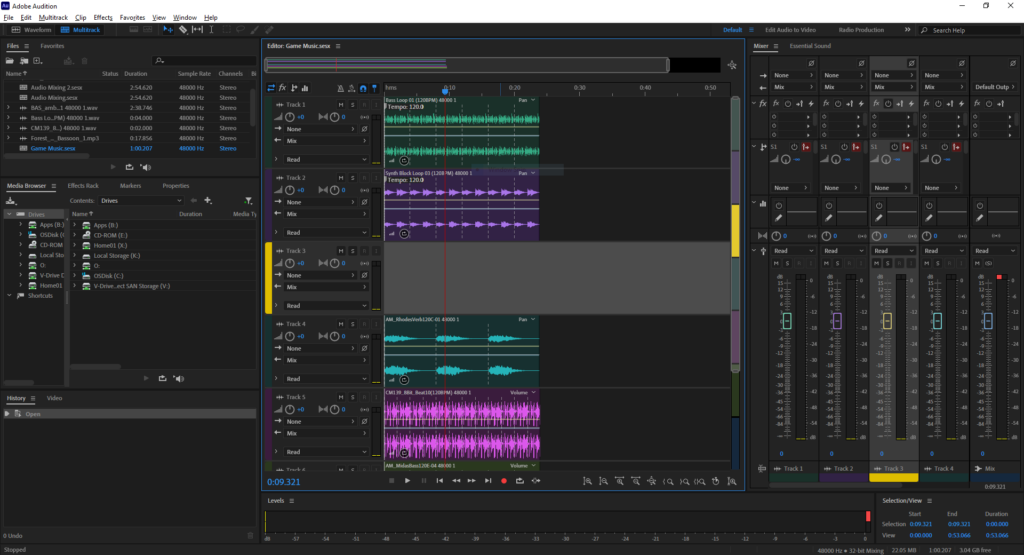Select the Radio Production workspace

tap(861, 30)
